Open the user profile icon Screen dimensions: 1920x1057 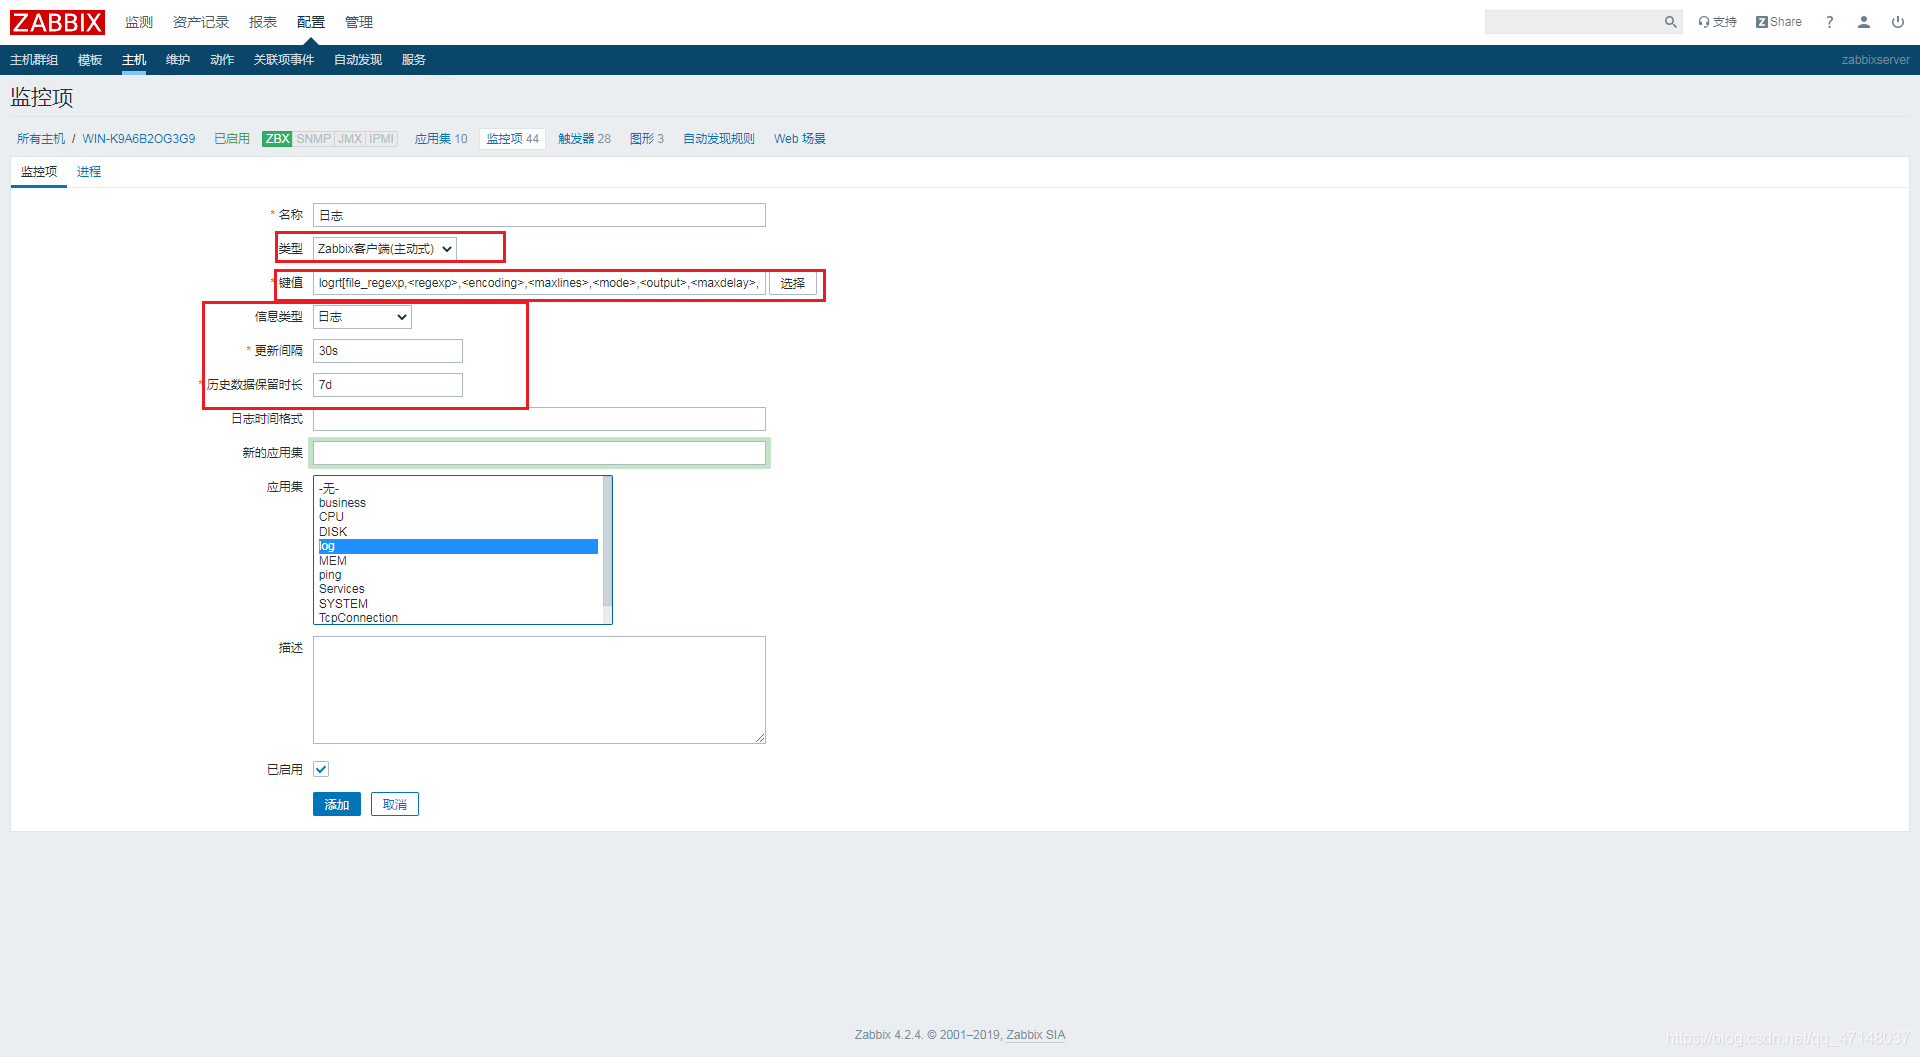[x=1864, y=22]
